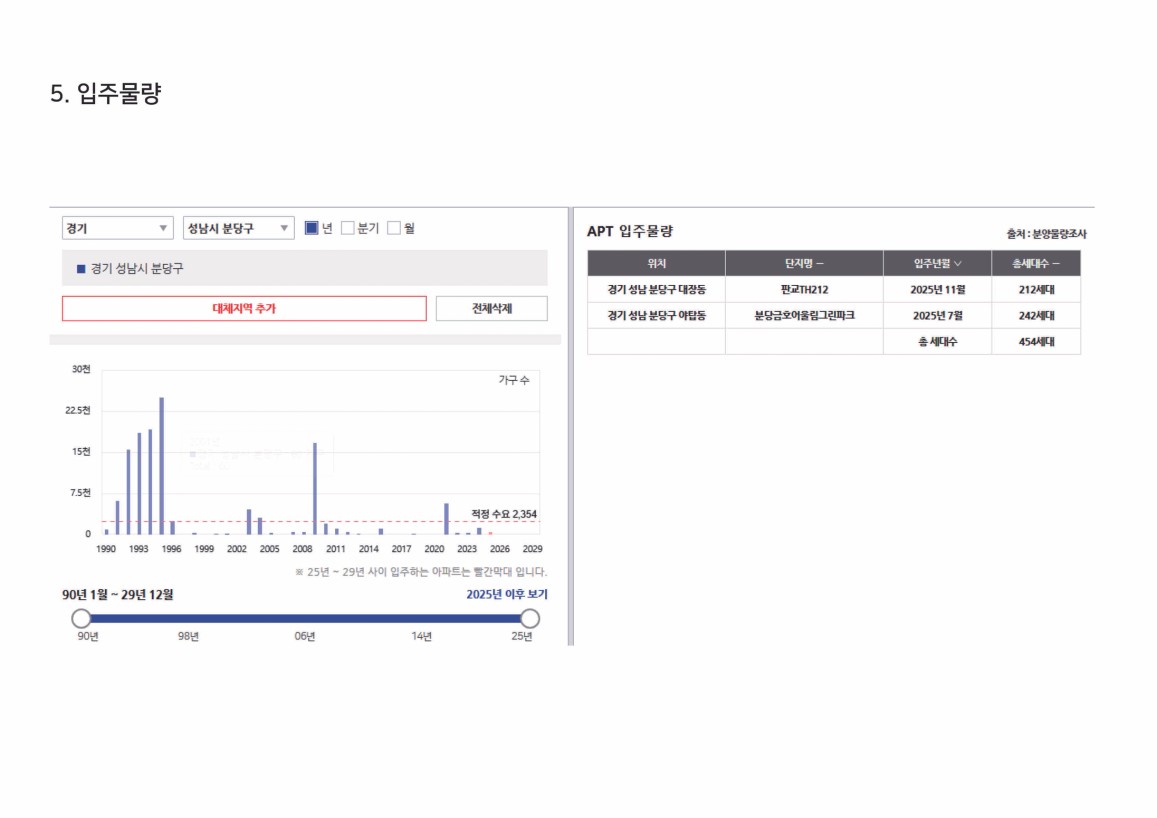Open the 성남시 분당구 district dropdown
Screen dimensions: 1157x818
pyautogui.click(x=238, y=228)
